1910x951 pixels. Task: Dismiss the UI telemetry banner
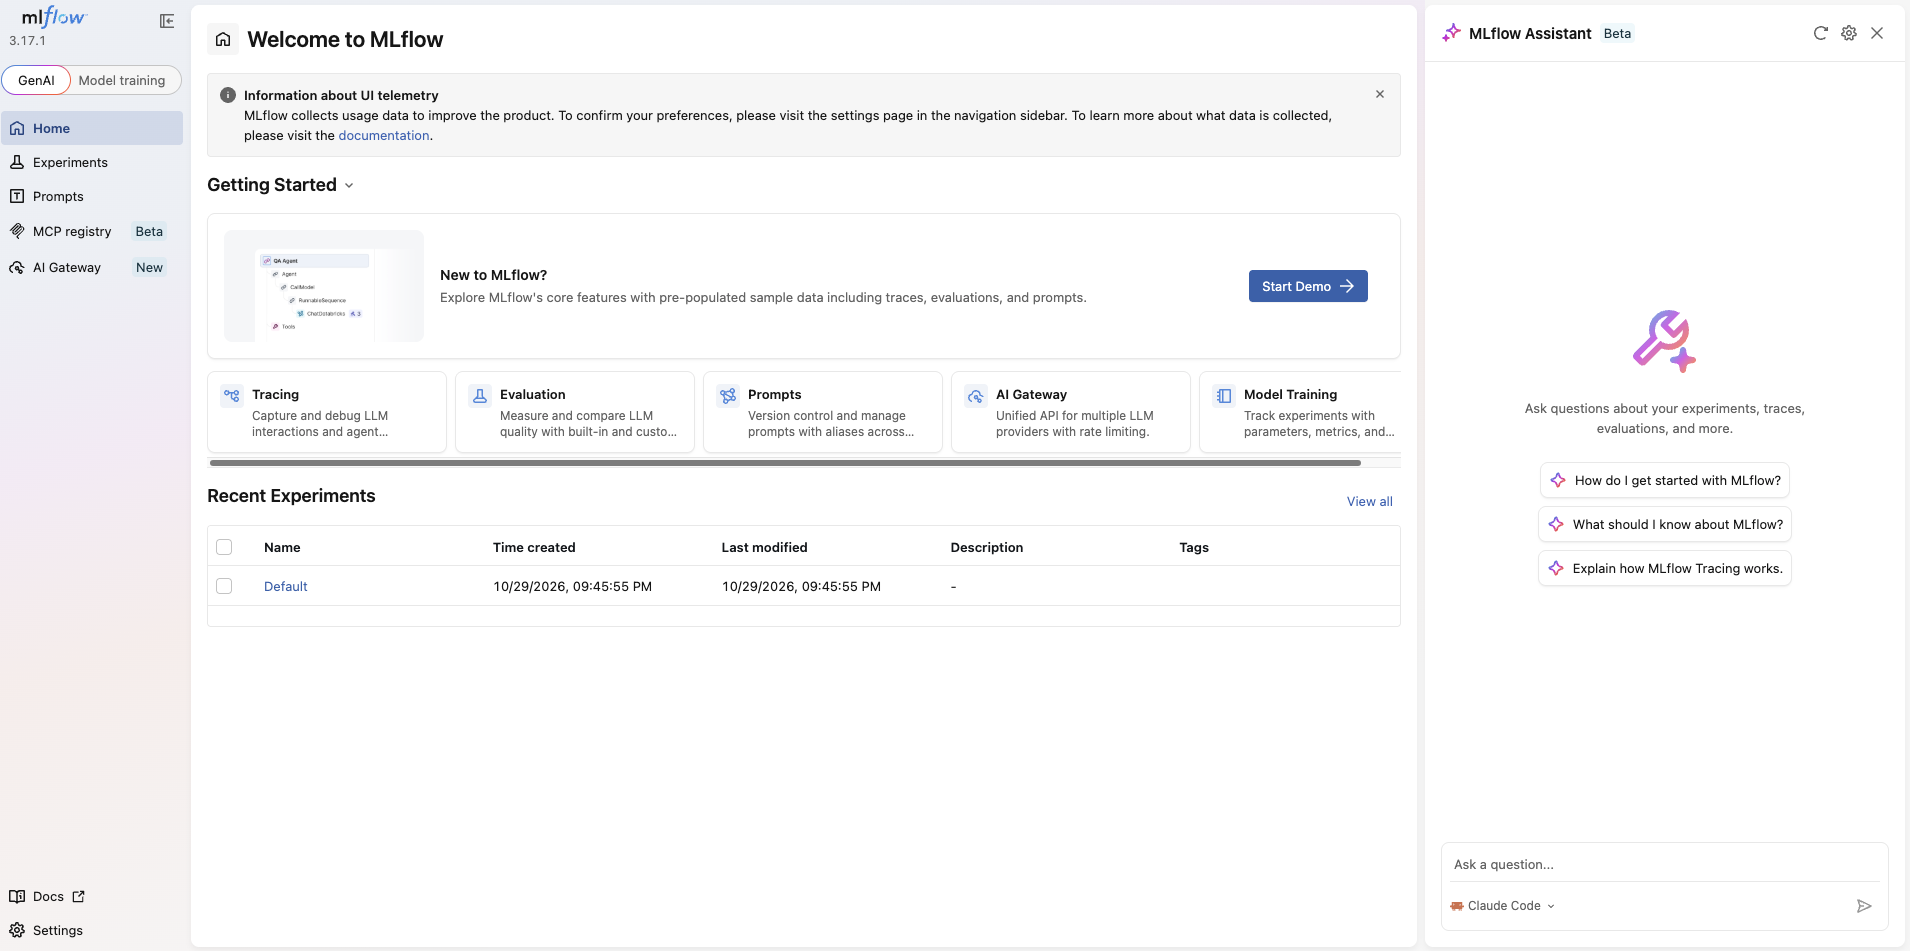coord(1380,94)
